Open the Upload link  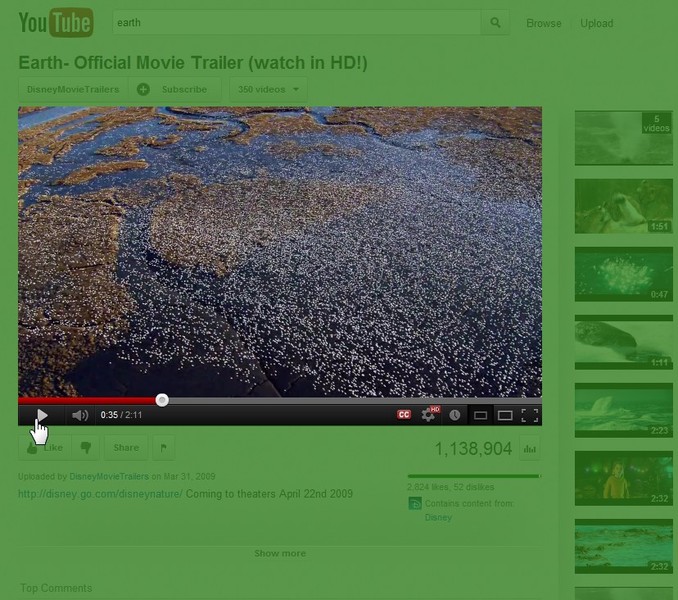coord(596,23)
